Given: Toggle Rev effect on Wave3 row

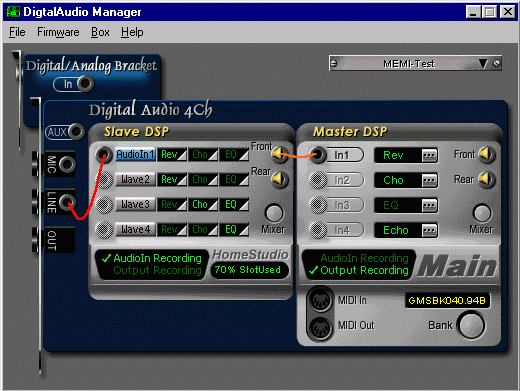Looking at the screenshot, I should pos(172,204).
